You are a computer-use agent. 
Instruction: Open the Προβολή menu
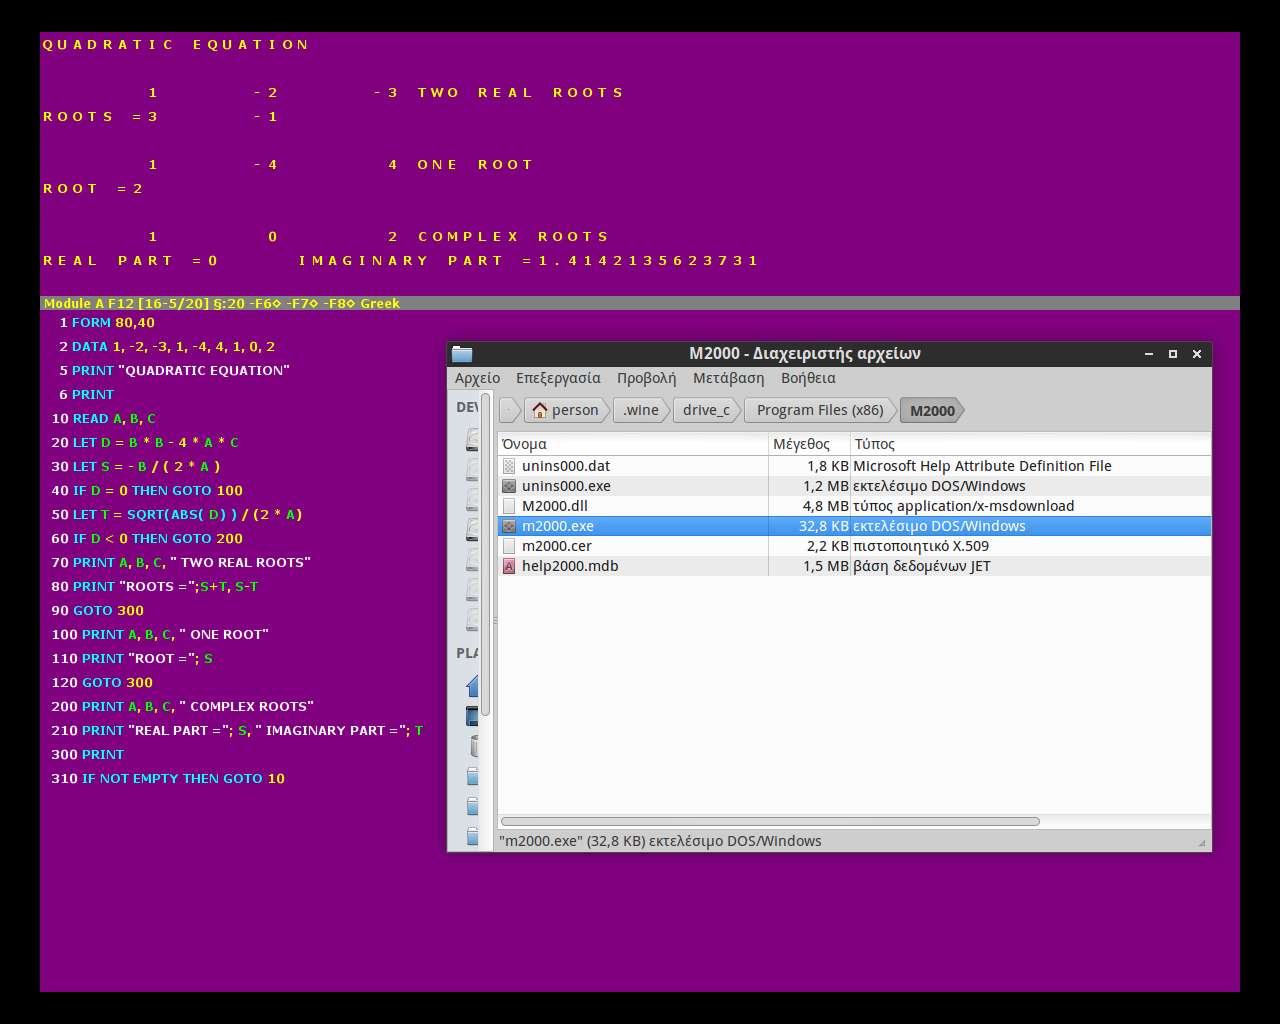pyautogui.click(x=646, y=378)
